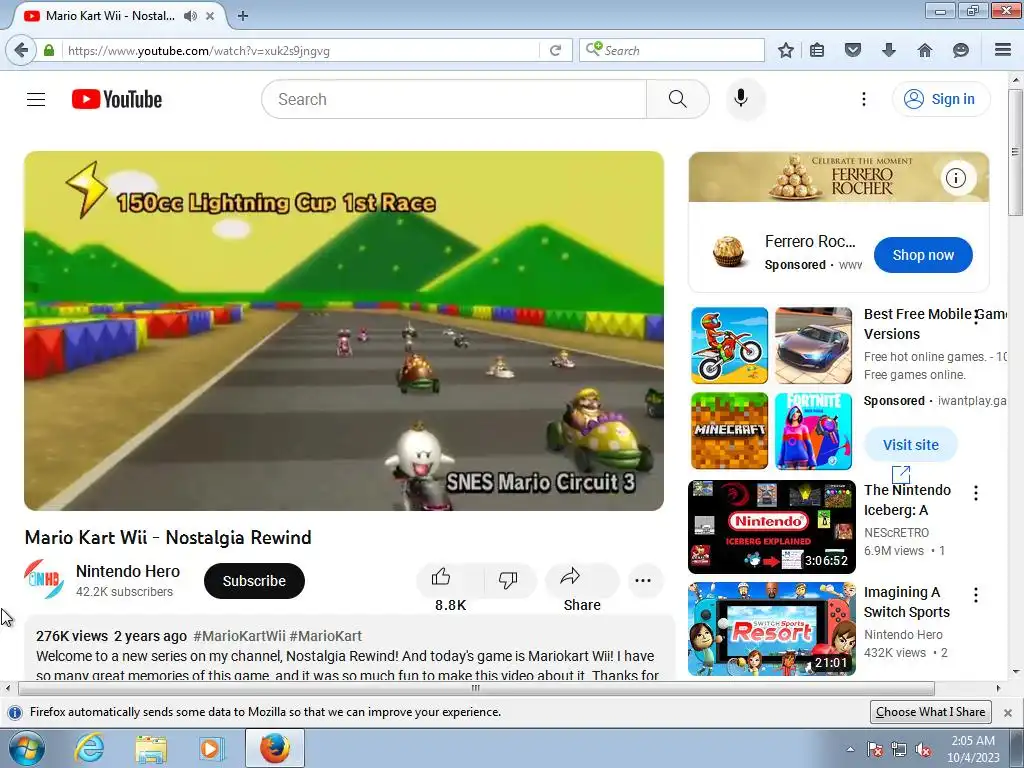Click Shop now on Ferrero Rocher ad
The width and height of the screenshot is (1024, 768).
(923, 255)
